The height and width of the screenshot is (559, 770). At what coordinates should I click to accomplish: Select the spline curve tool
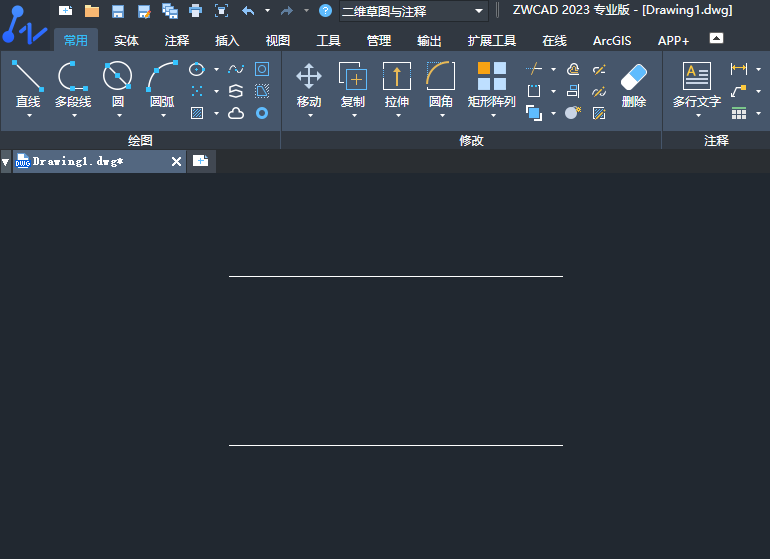tap(236, 69)
